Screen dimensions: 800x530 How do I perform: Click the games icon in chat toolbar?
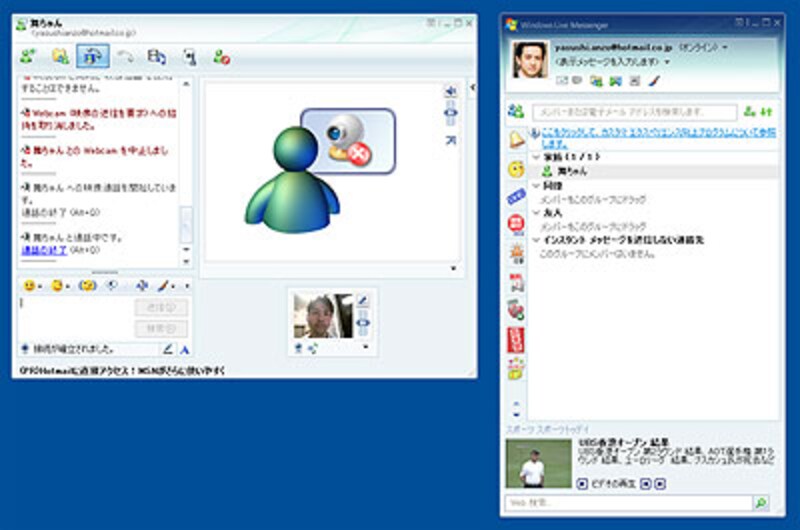(189, 57)
